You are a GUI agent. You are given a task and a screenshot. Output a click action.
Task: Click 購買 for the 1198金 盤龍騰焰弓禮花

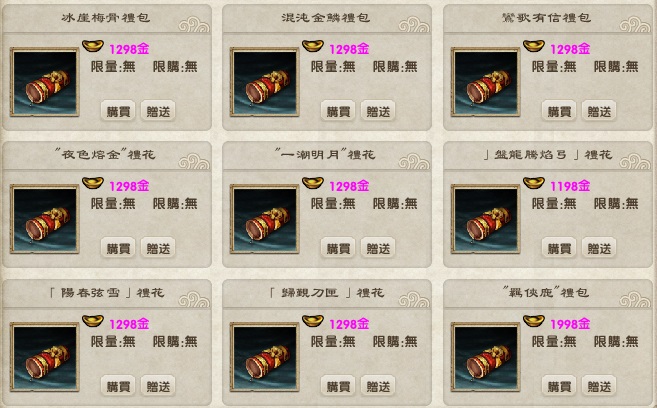(x=559, y=248)
